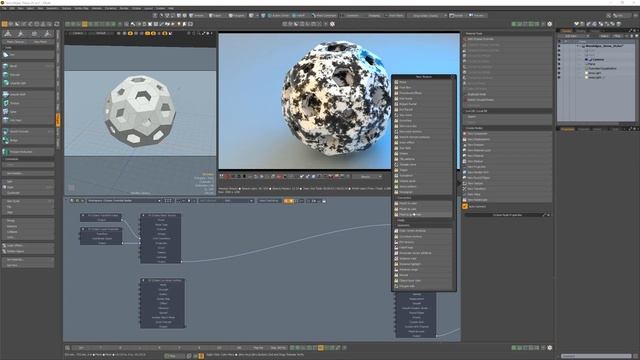640x360 pixels.
Task: Select the lower node title bar in the schematic
Action: [162, 280]
